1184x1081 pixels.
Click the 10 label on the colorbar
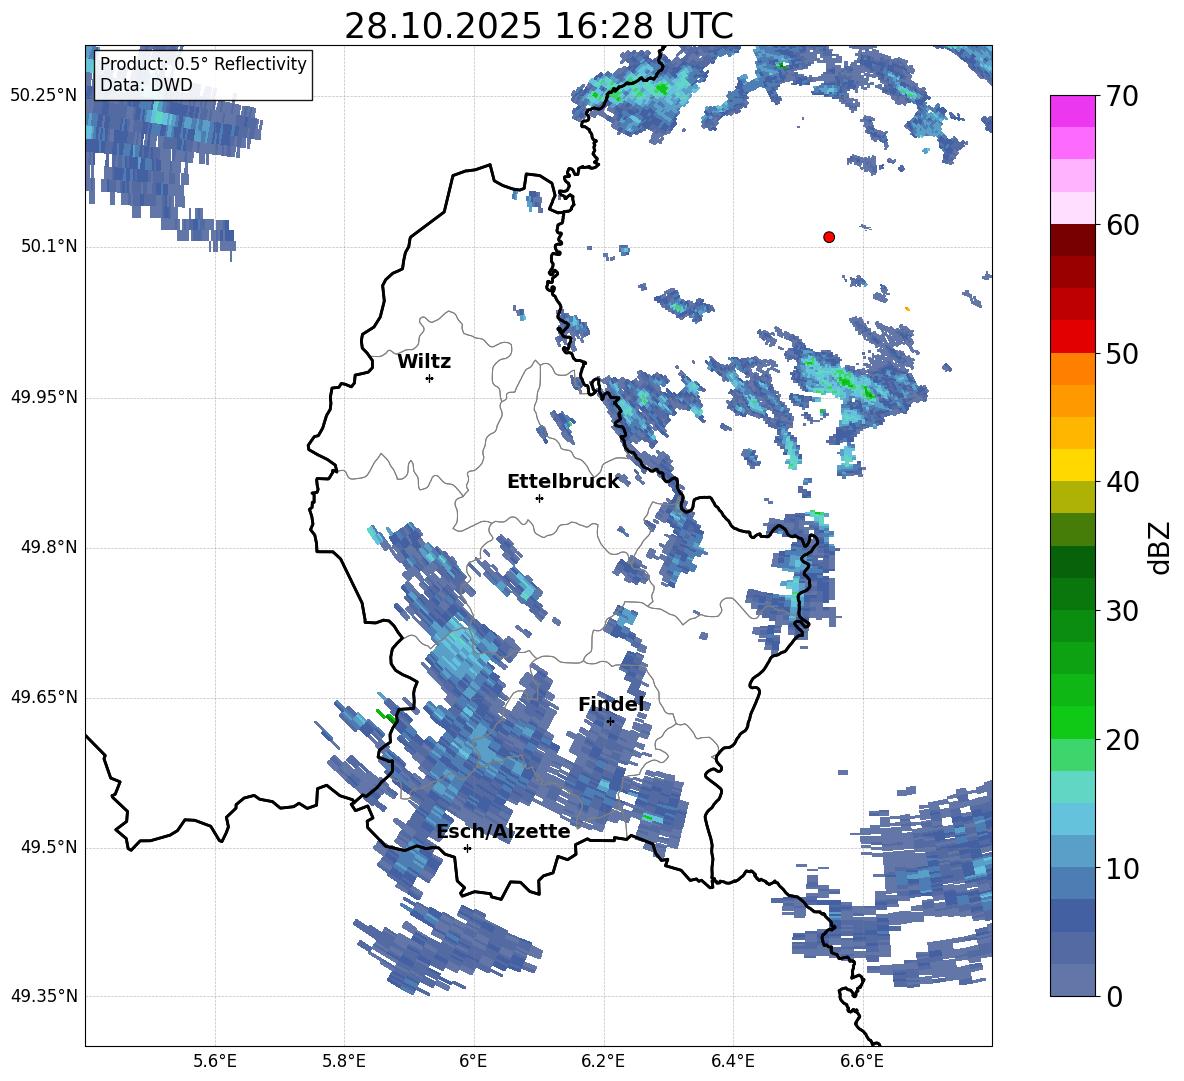[1122, 868]
